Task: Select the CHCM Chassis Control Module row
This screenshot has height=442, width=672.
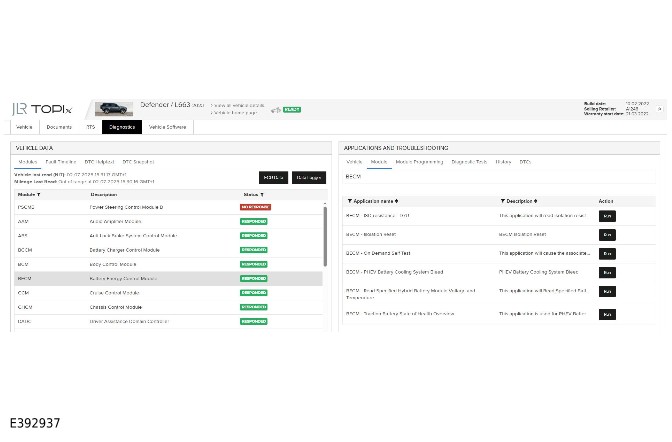Action: (168, 307)
